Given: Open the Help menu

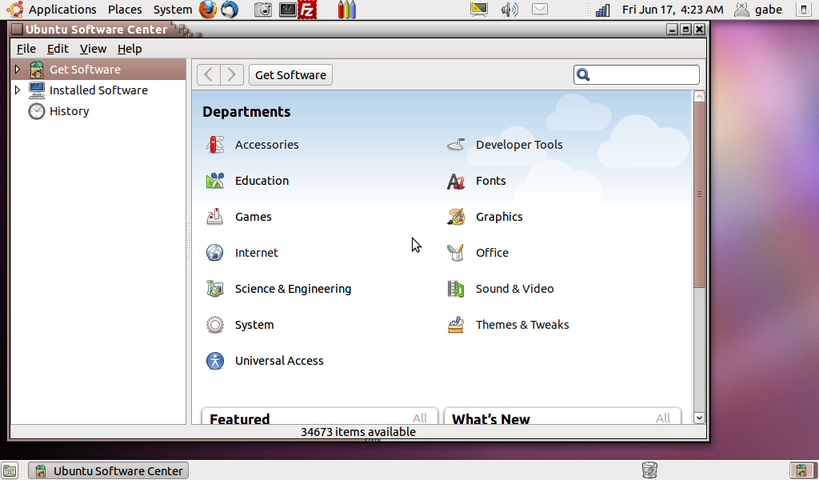Looking at the screenshot, I should (130, 49).
